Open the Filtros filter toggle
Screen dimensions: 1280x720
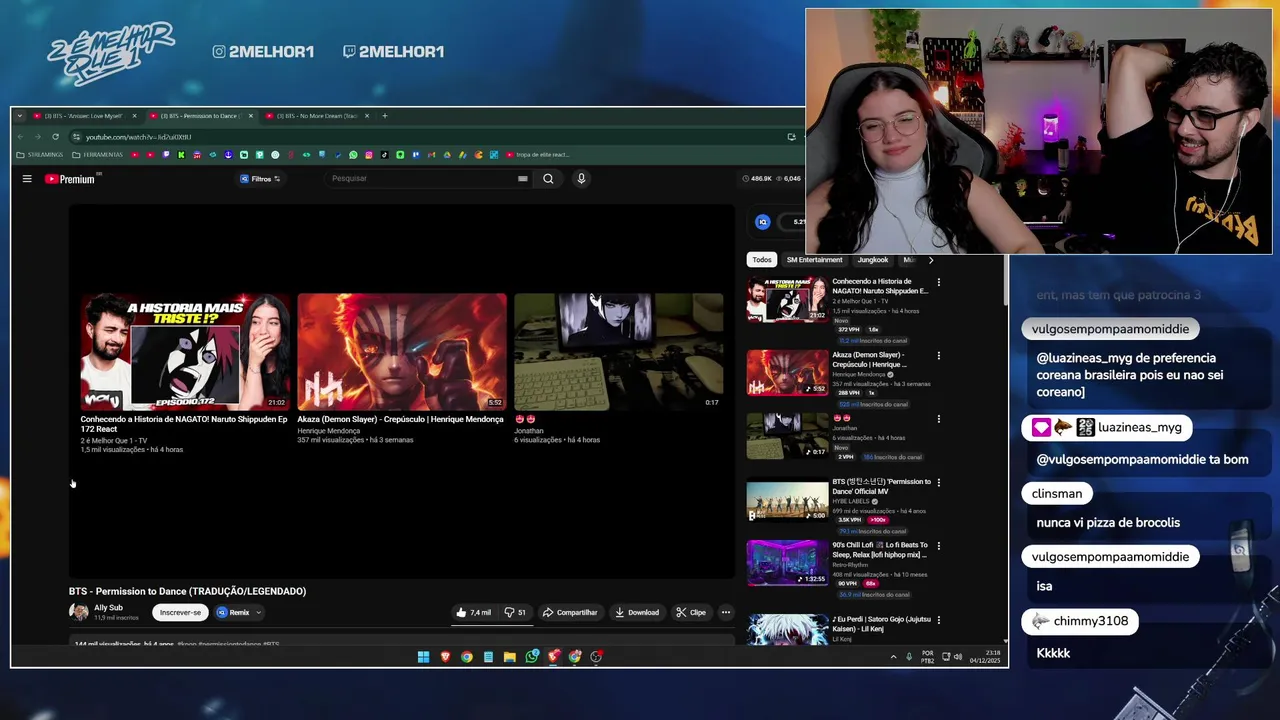point(260,179)
